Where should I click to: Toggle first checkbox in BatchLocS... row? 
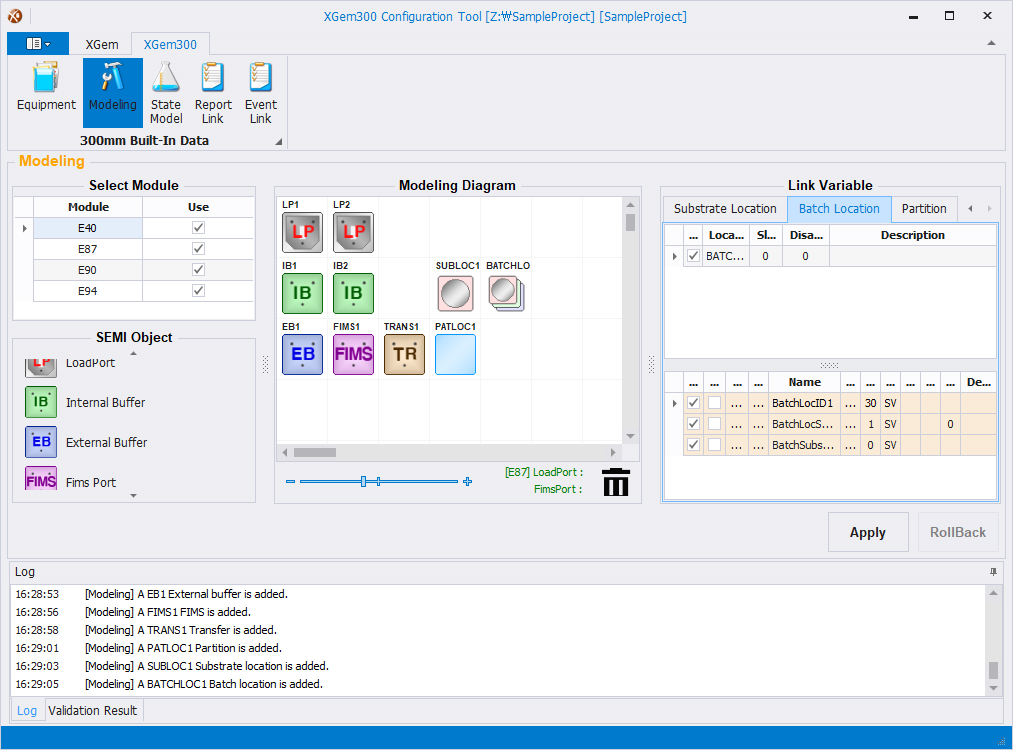(x=693, y=424)
